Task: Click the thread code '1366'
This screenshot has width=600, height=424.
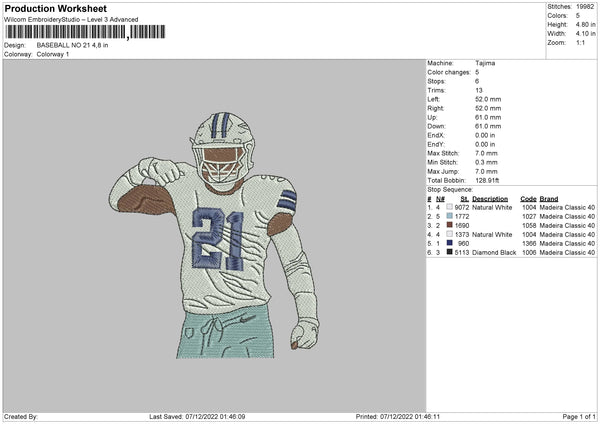Action: (x=529, y=243)
